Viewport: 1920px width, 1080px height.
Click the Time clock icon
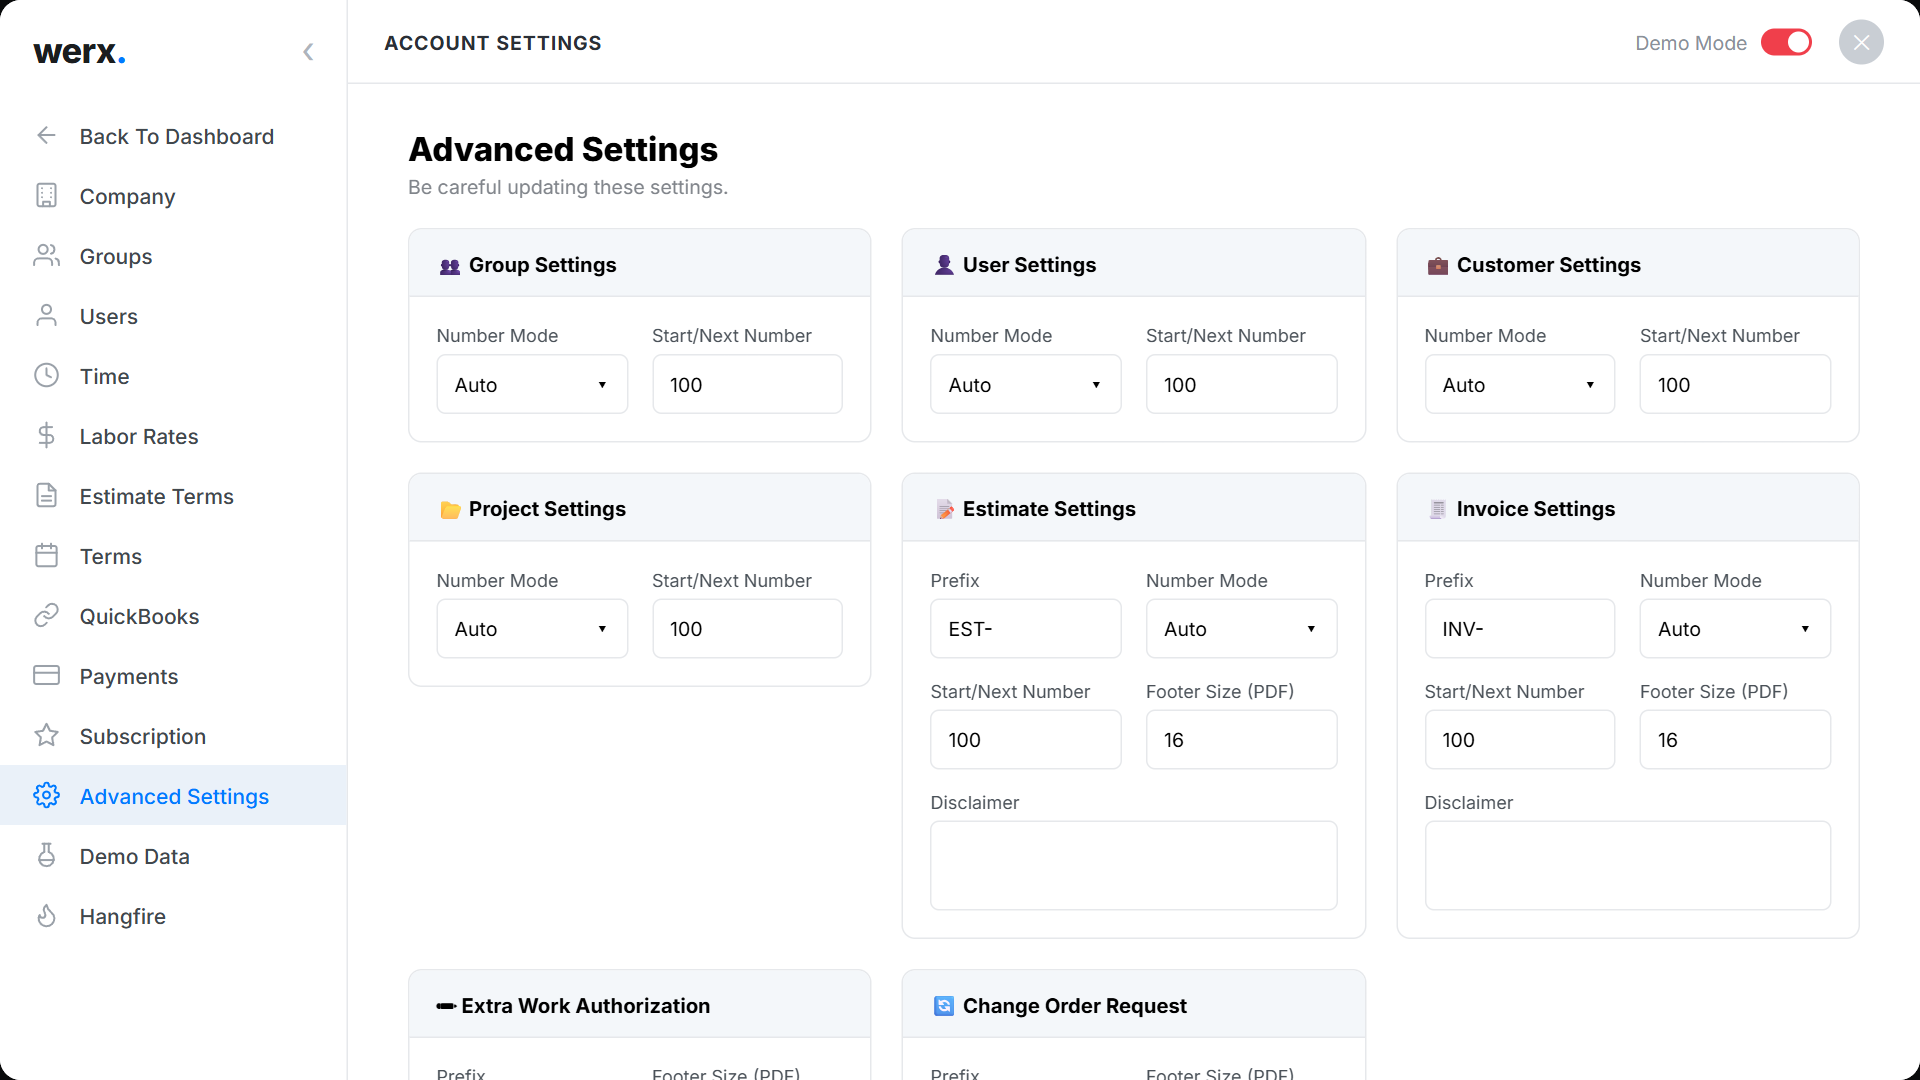[x=46, y=376]
